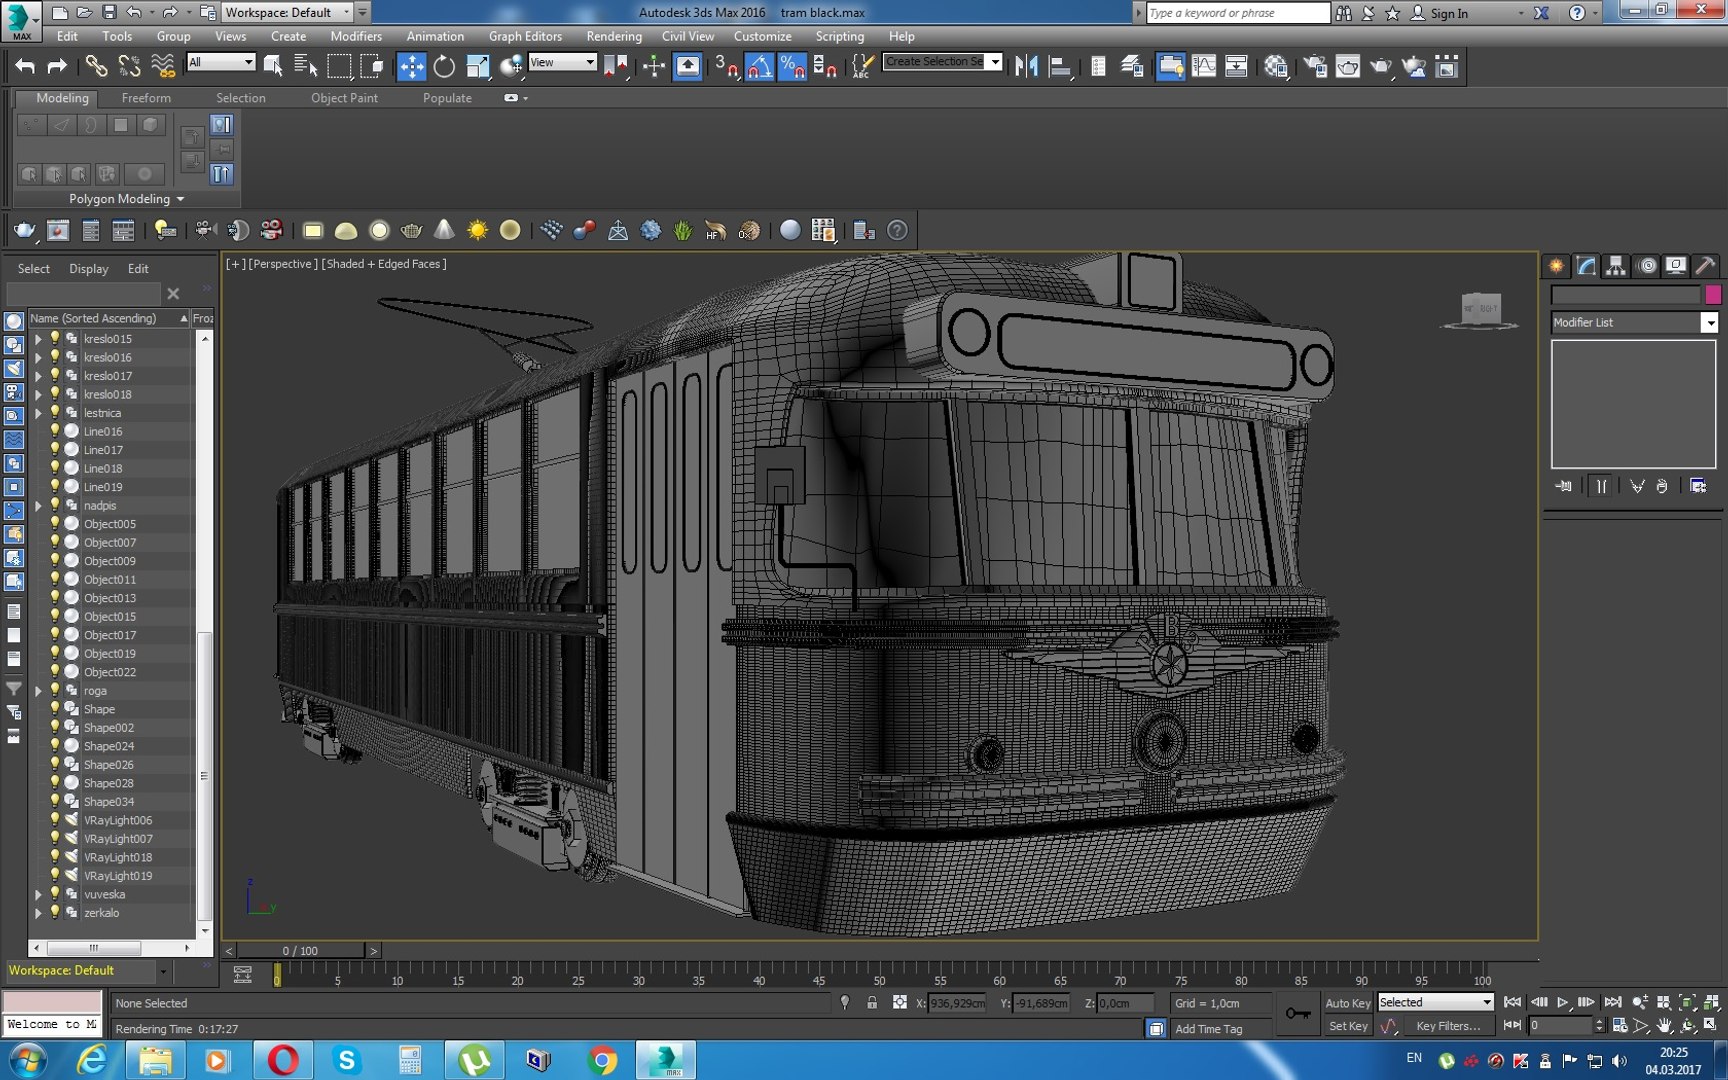The image size is (1728, 1080).
Task: Click the teapot primitive icon in lower toolbar
Action: 411,230
